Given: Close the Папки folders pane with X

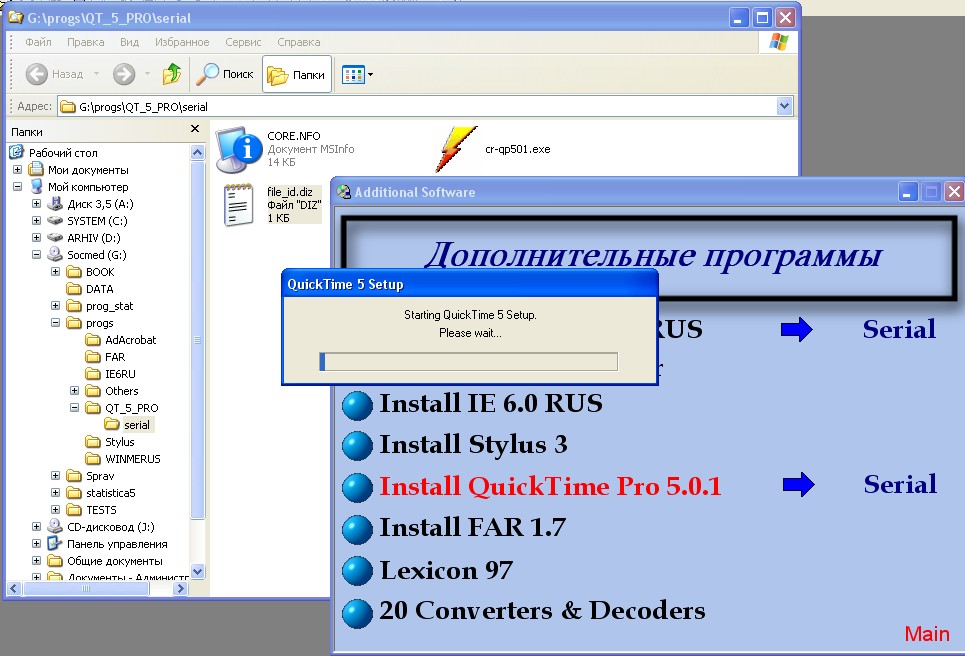Looking at the screenshot, I should [195, 129].
